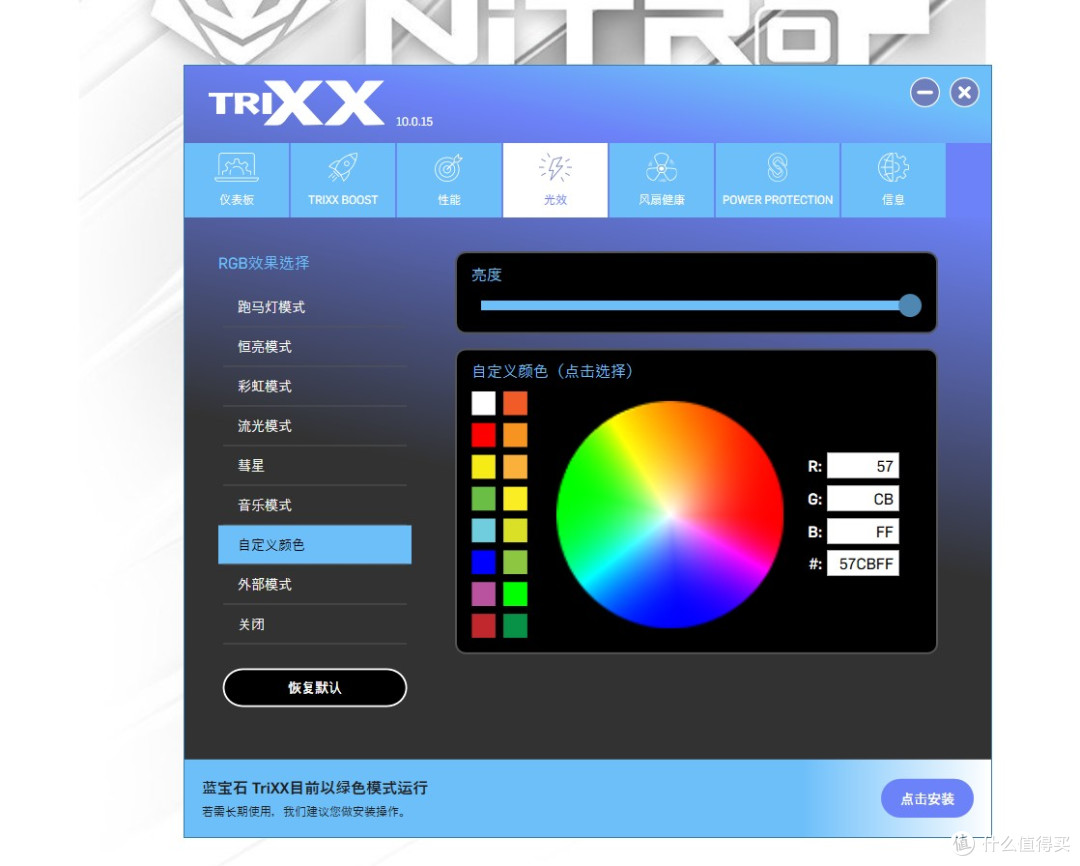Viewport: 1080px width, 866px height.
Task: Open the 仪表板 dashboard tab
Action: [237, 180]
